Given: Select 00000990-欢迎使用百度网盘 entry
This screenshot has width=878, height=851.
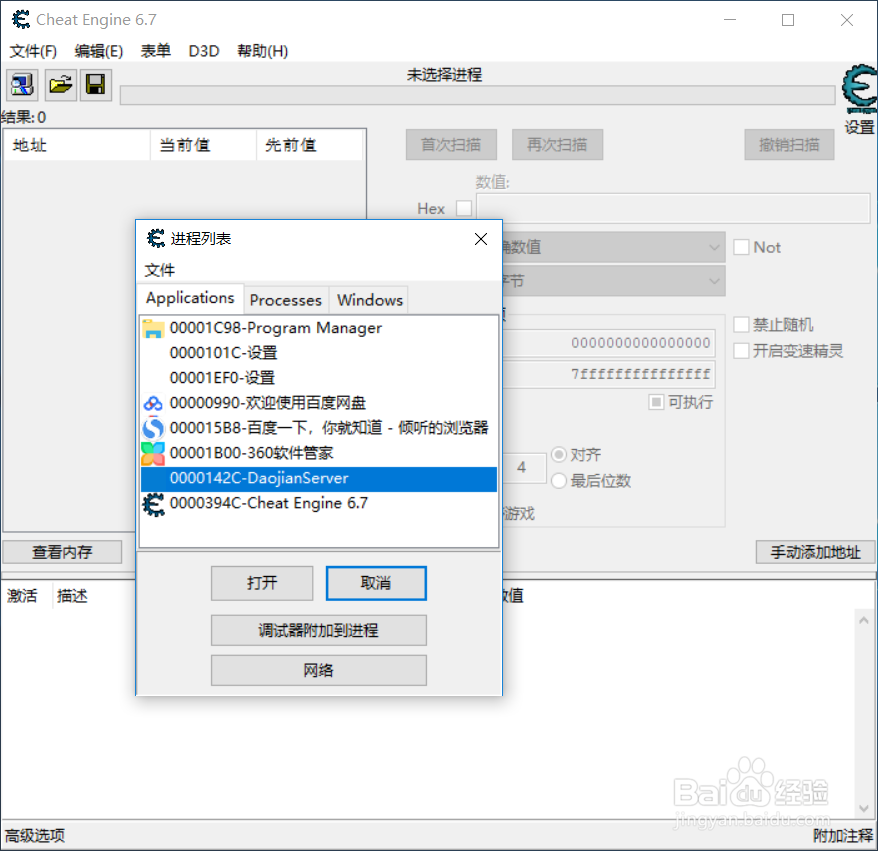Looking at the screenshot, I should coord(319,403).
